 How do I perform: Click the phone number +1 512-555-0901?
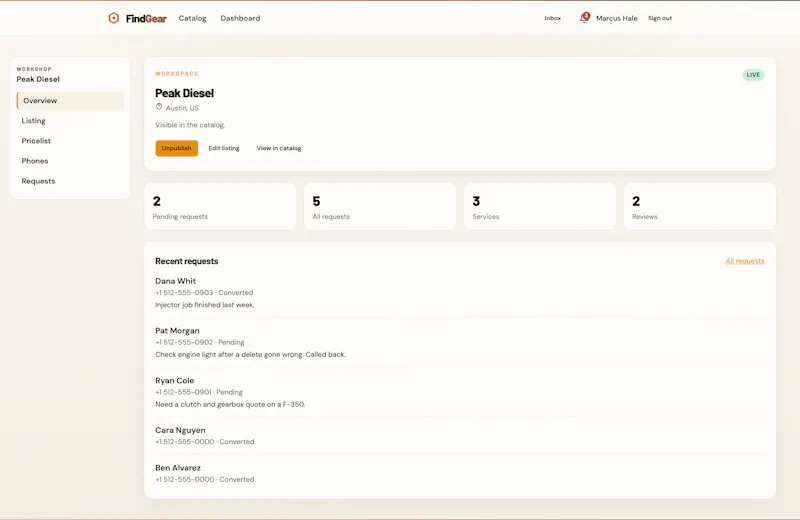pyautogui.click(x=183, y=392)
